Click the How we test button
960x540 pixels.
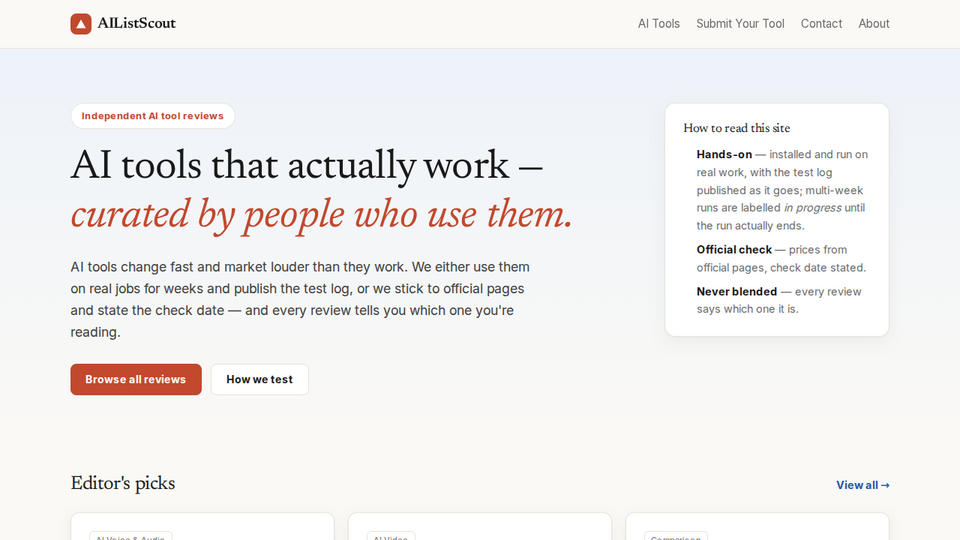click(x=260, y=380)
